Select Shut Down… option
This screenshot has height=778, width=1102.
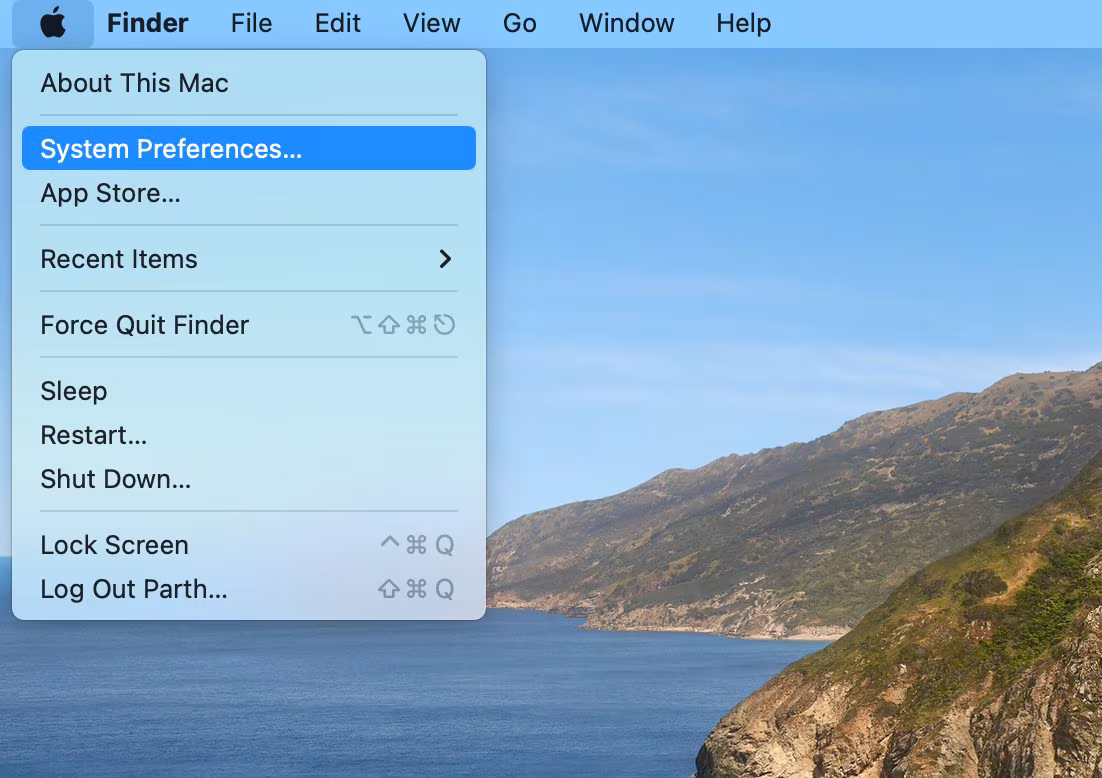coord(249,479)
